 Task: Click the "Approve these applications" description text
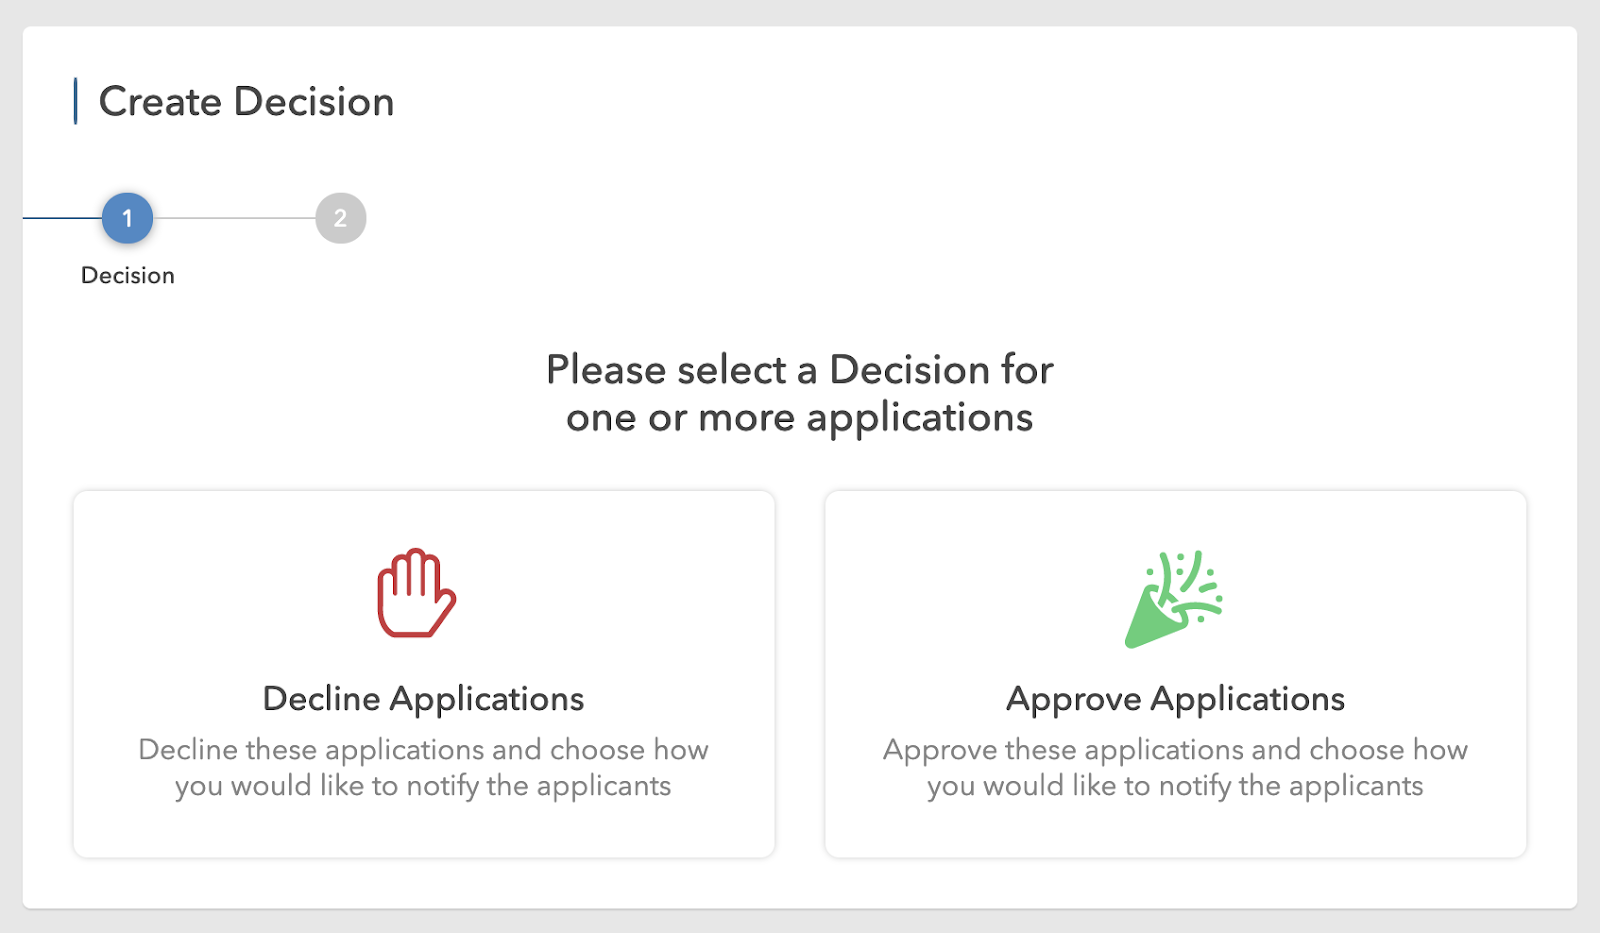point(1175,750)
